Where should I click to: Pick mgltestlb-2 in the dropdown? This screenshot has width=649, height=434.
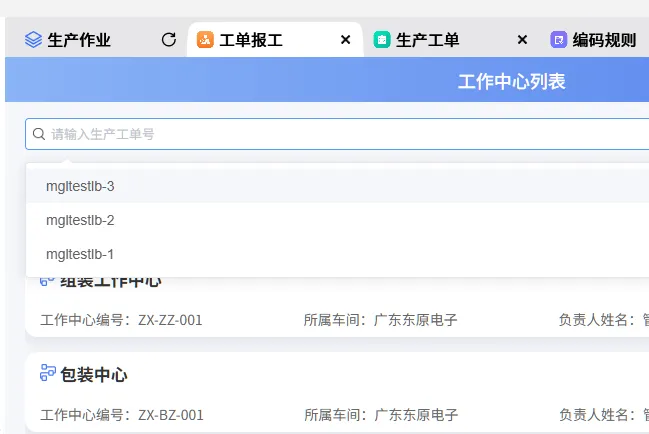(x=80, y=220)
